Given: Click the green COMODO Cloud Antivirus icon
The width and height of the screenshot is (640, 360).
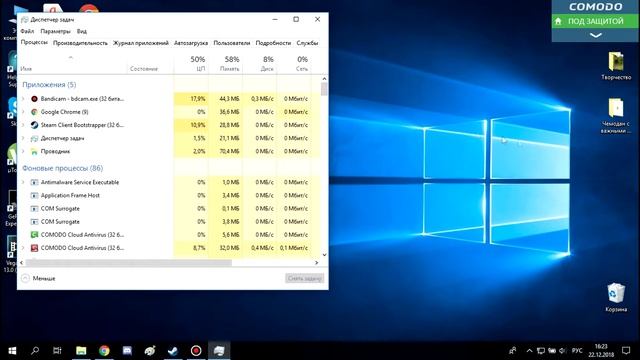Looking at the screenshot, I should [34, 235].
